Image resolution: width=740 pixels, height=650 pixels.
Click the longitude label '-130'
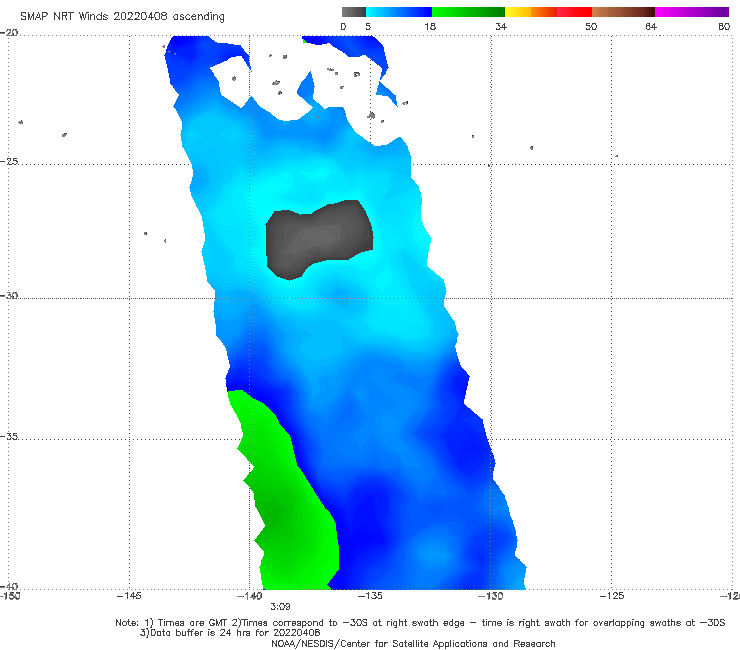click(x=490, y=596)
